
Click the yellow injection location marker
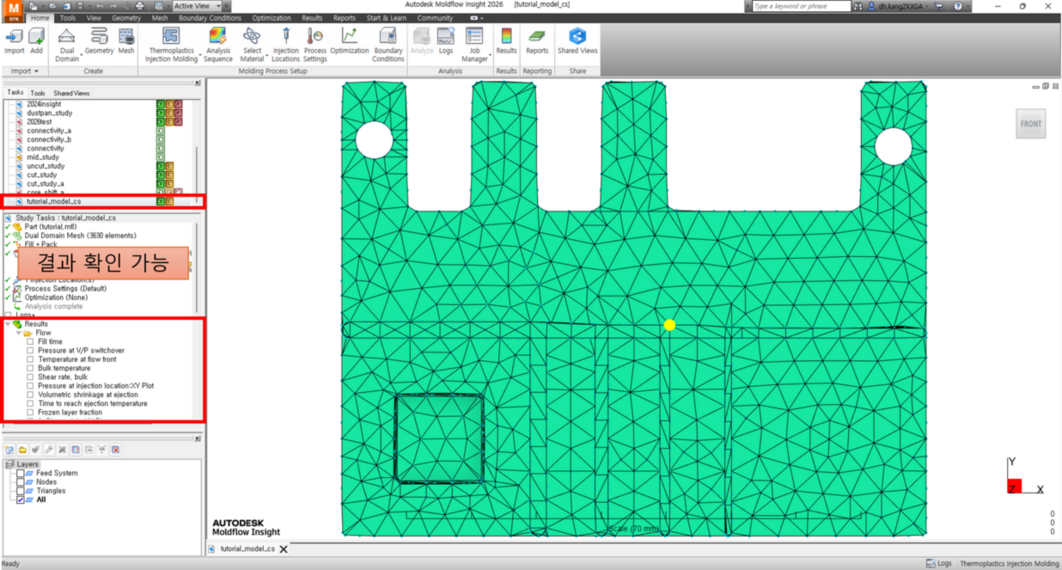(670, 325)
